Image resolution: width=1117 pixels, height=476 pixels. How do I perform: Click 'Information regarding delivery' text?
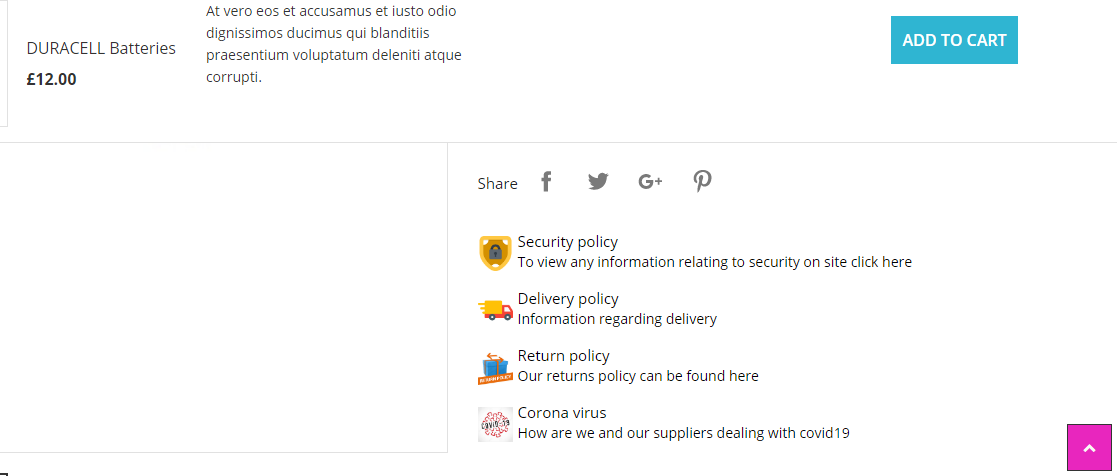pyautogui.click(x=617, y=320)
